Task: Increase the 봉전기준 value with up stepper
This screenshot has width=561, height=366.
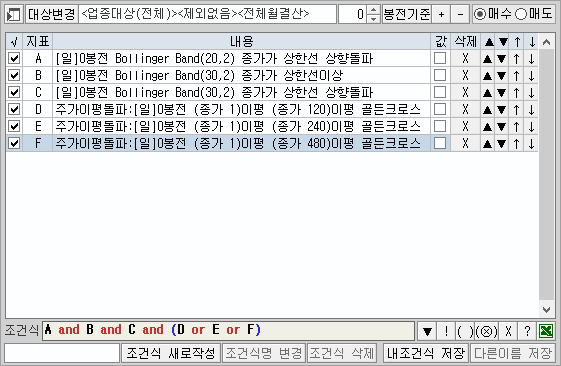Action: coord(373,10)
